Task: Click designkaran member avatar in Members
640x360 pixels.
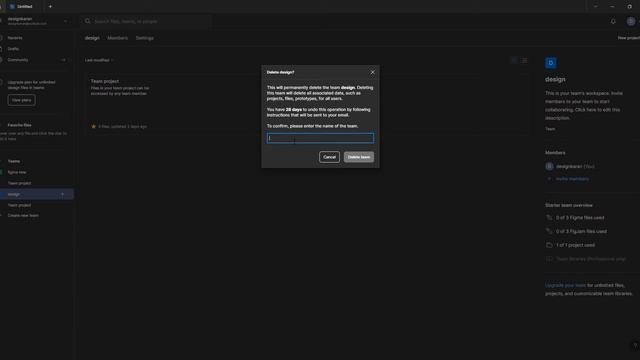Action: click(x=549, y=166)
